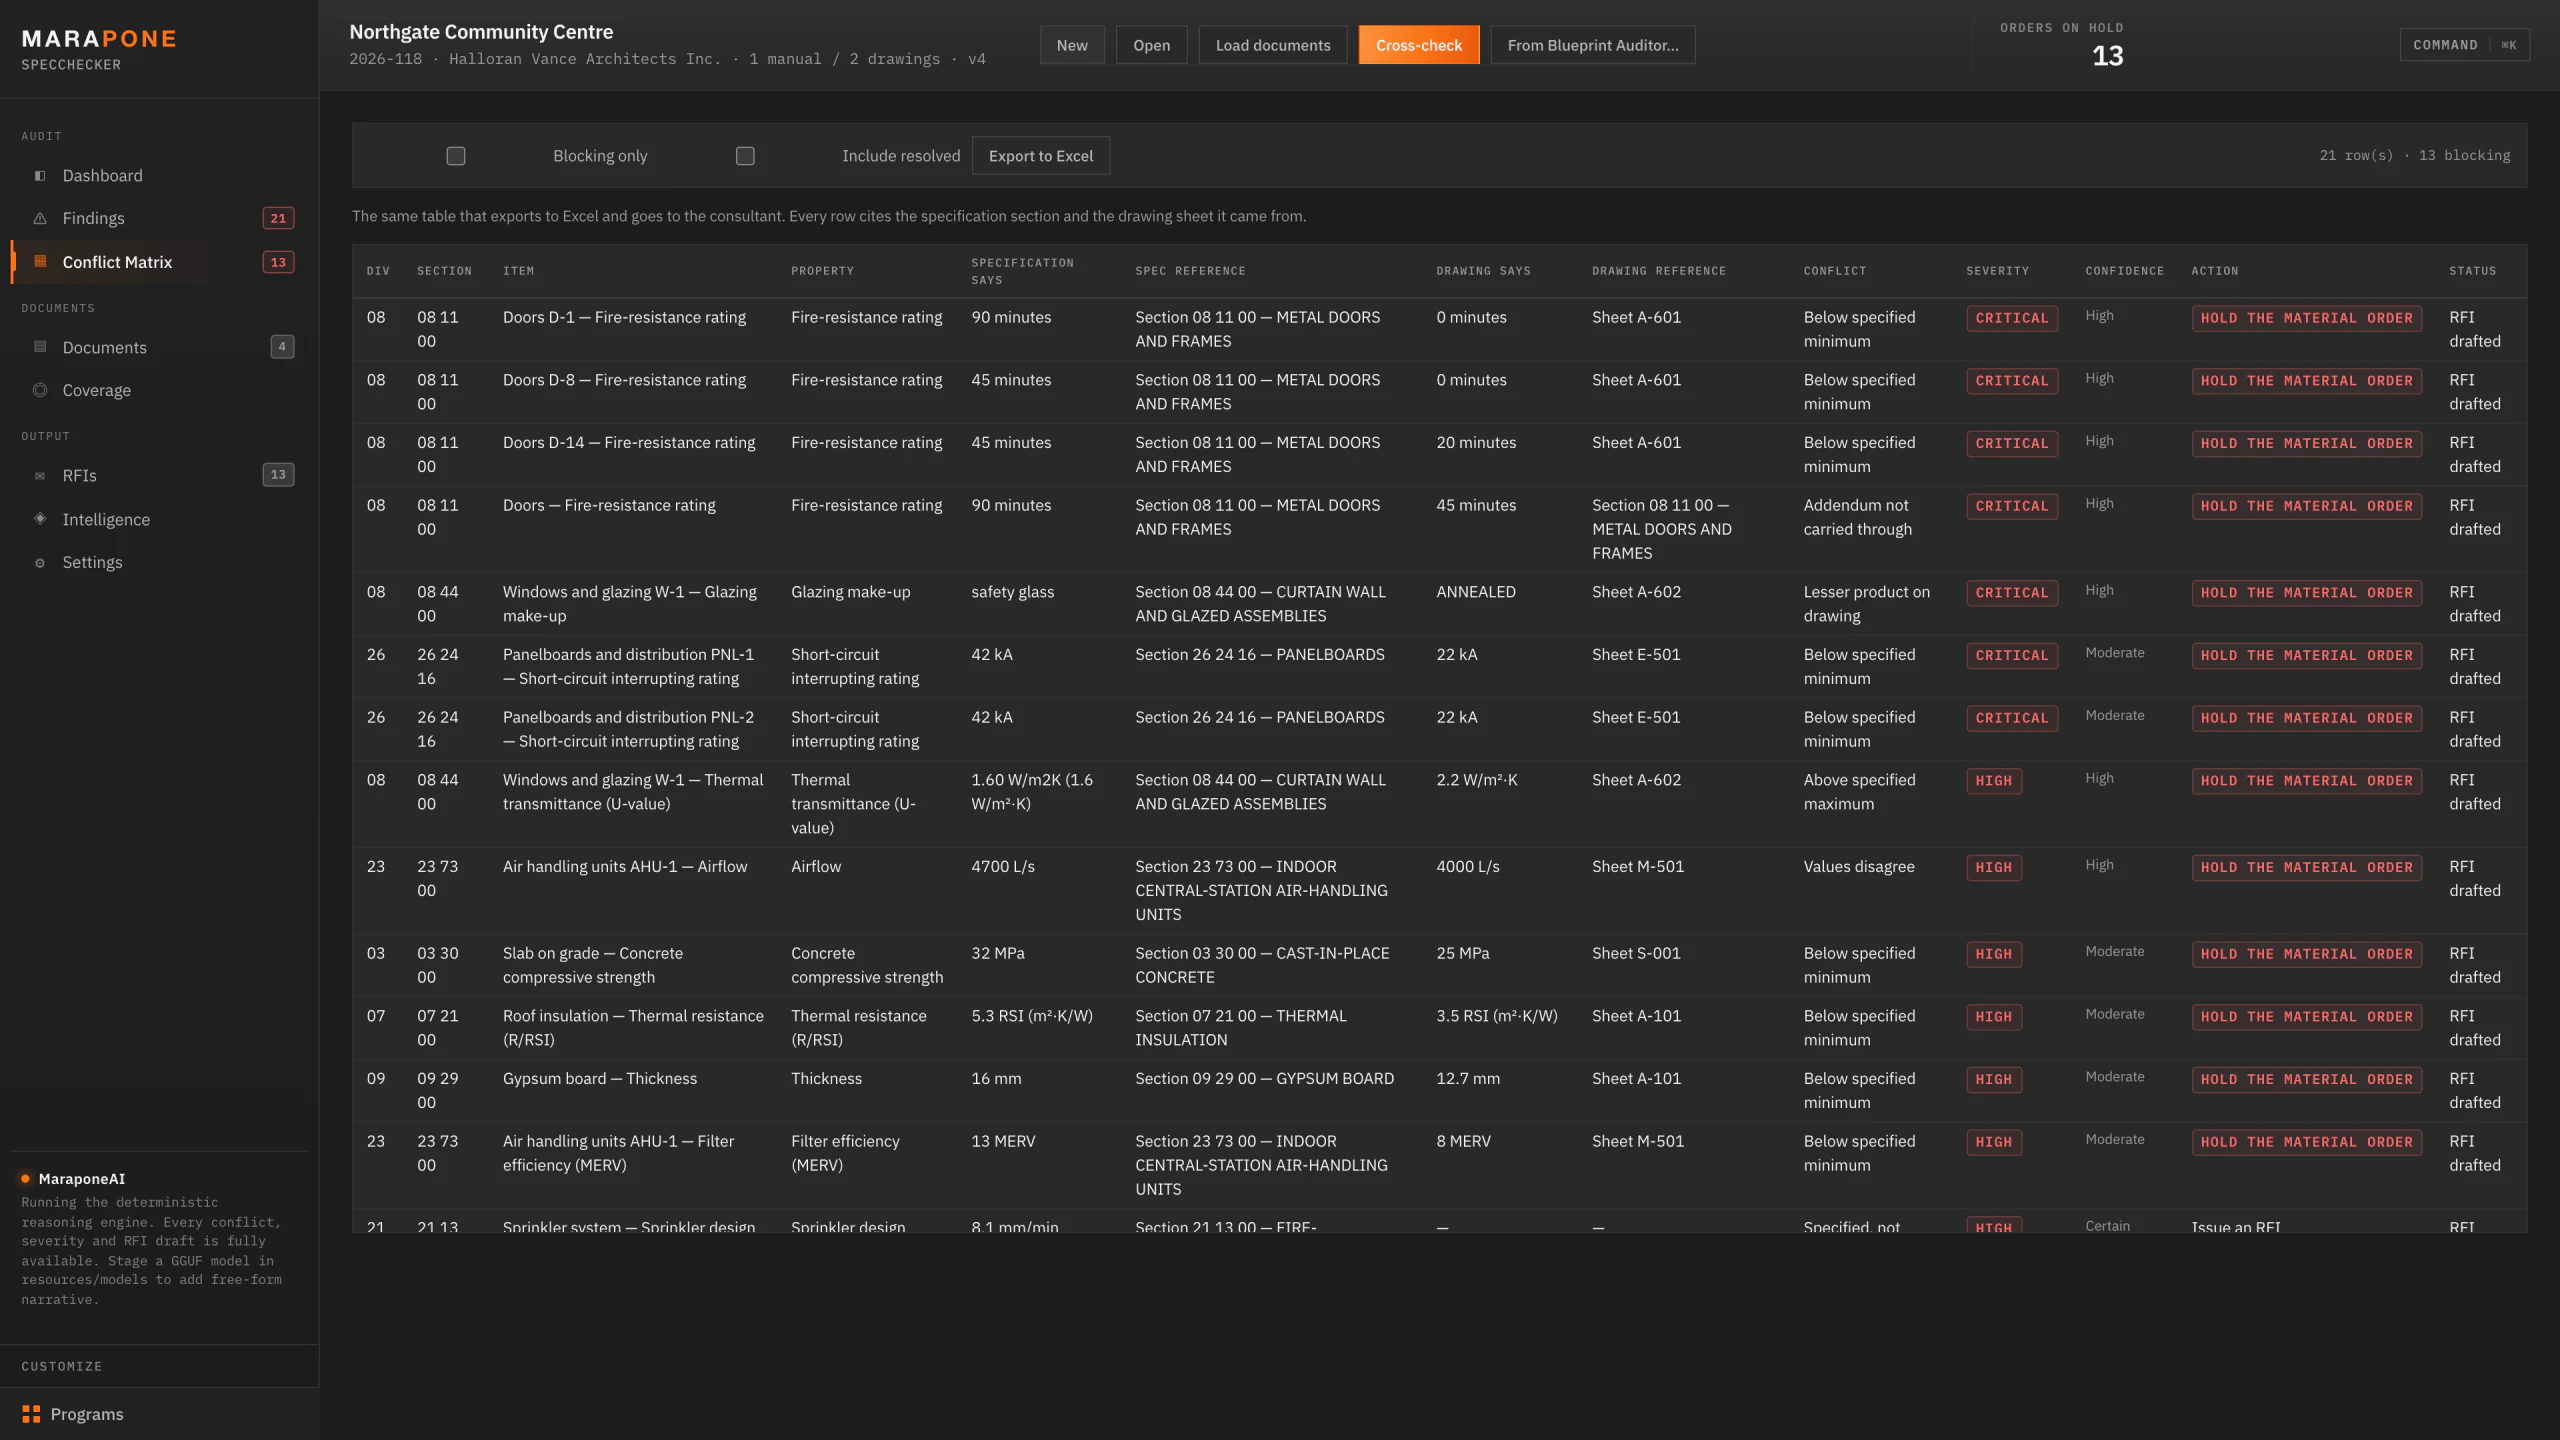Viewport: 2560px width, 1440px height.
Task: Click HOLD THE MATERIAL ORDER for Doors D-8
Action: click(x=2306, y=381)
